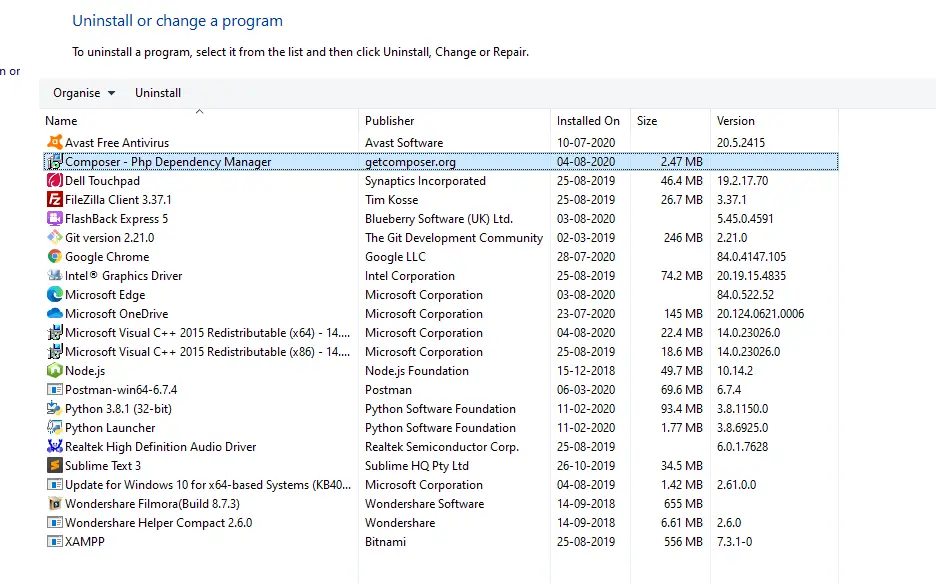Sort list by Size column header

pos(670,121)
